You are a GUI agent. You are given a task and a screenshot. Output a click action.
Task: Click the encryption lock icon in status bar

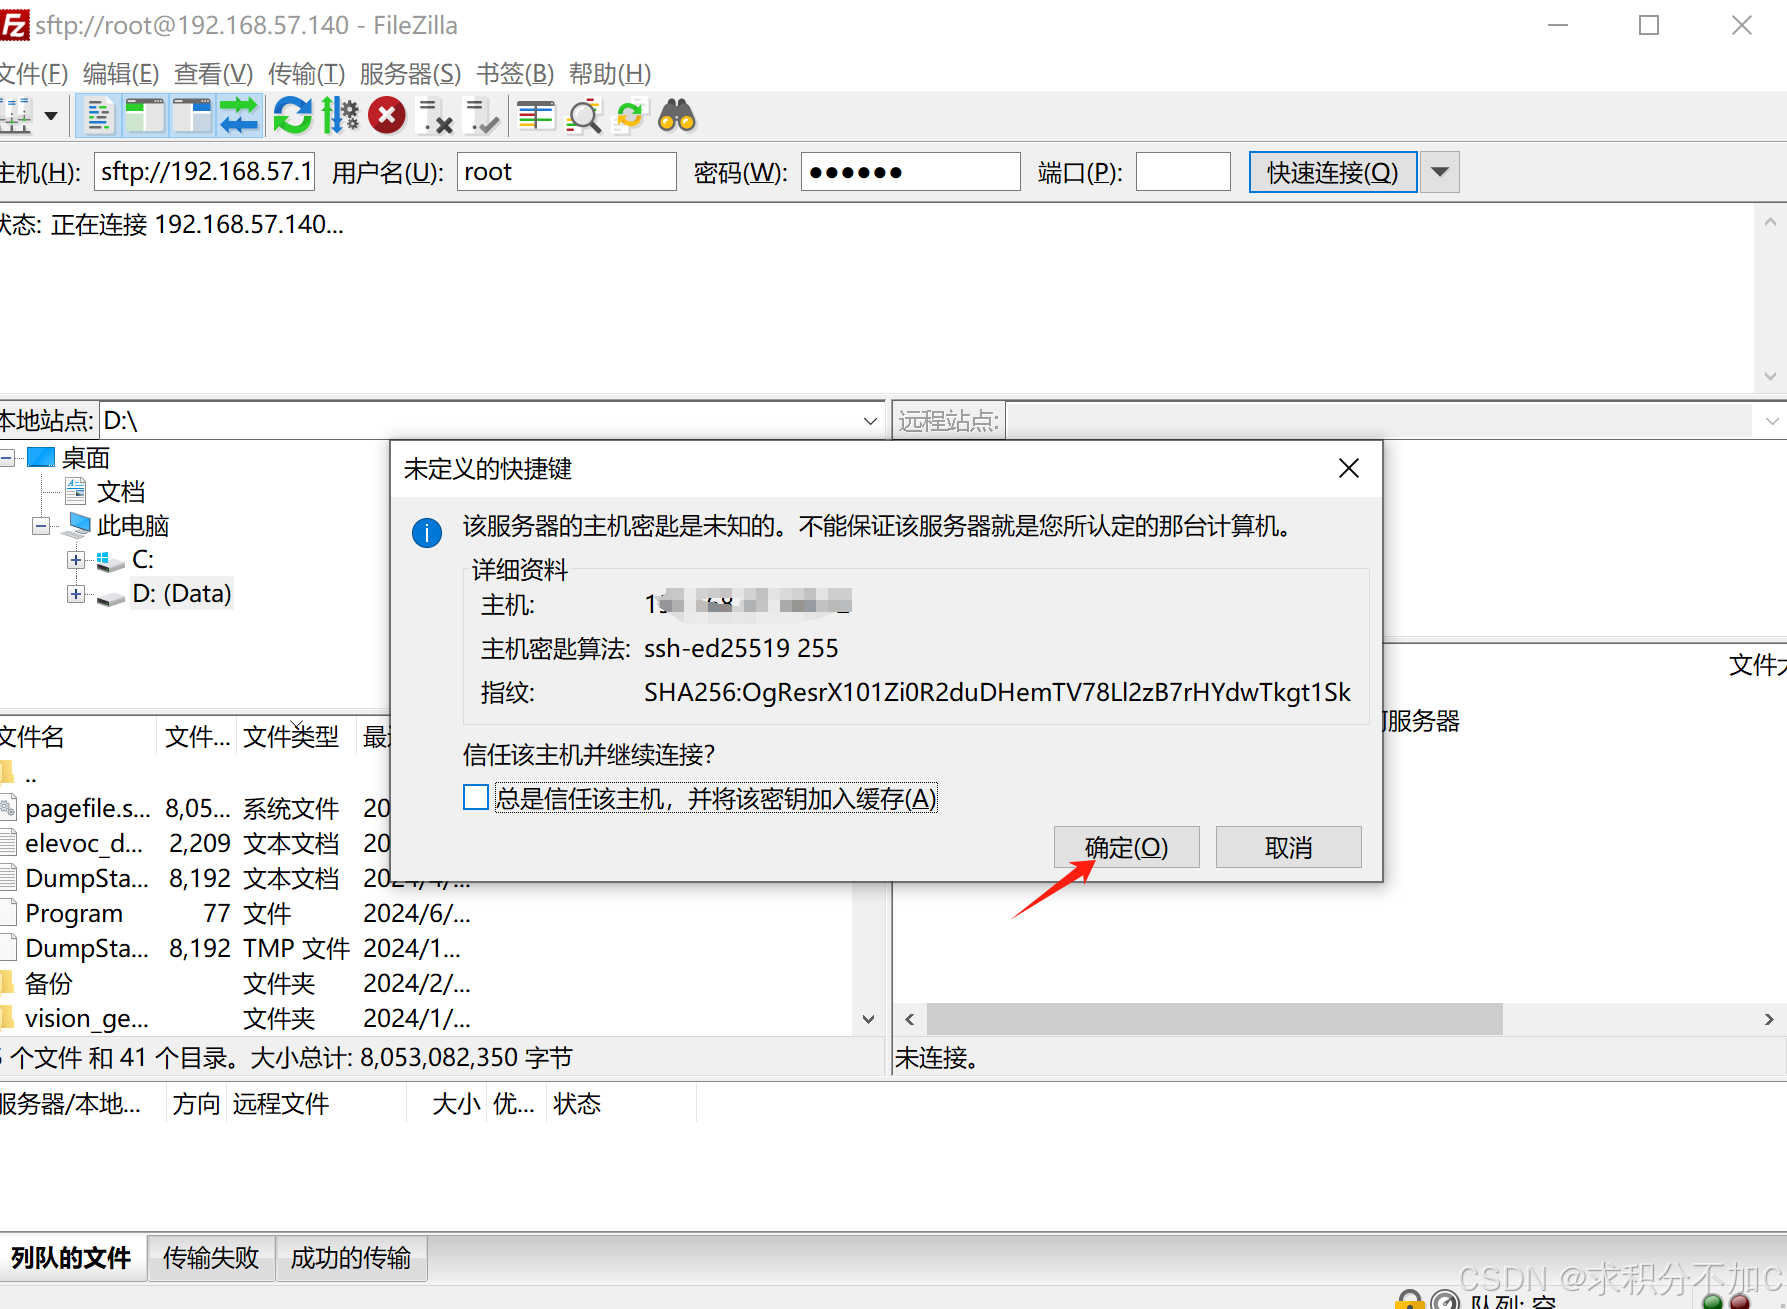coord(1409,1300)
